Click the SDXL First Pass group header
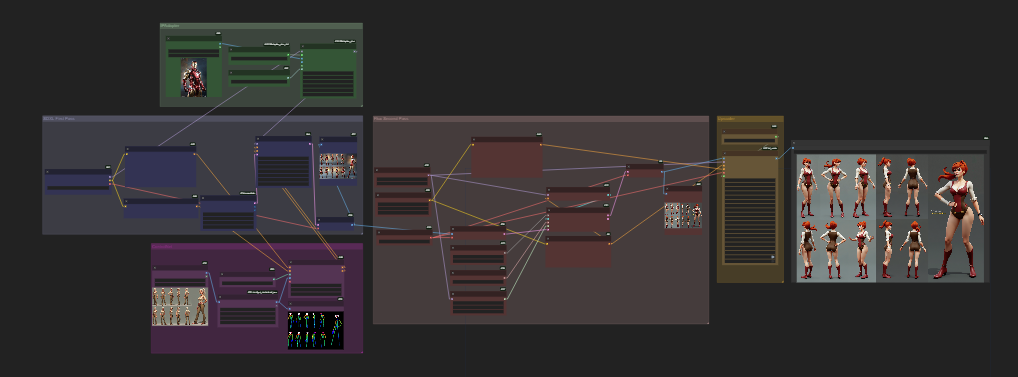Screen dimensions: 1018x377 [x=203, y=119]
